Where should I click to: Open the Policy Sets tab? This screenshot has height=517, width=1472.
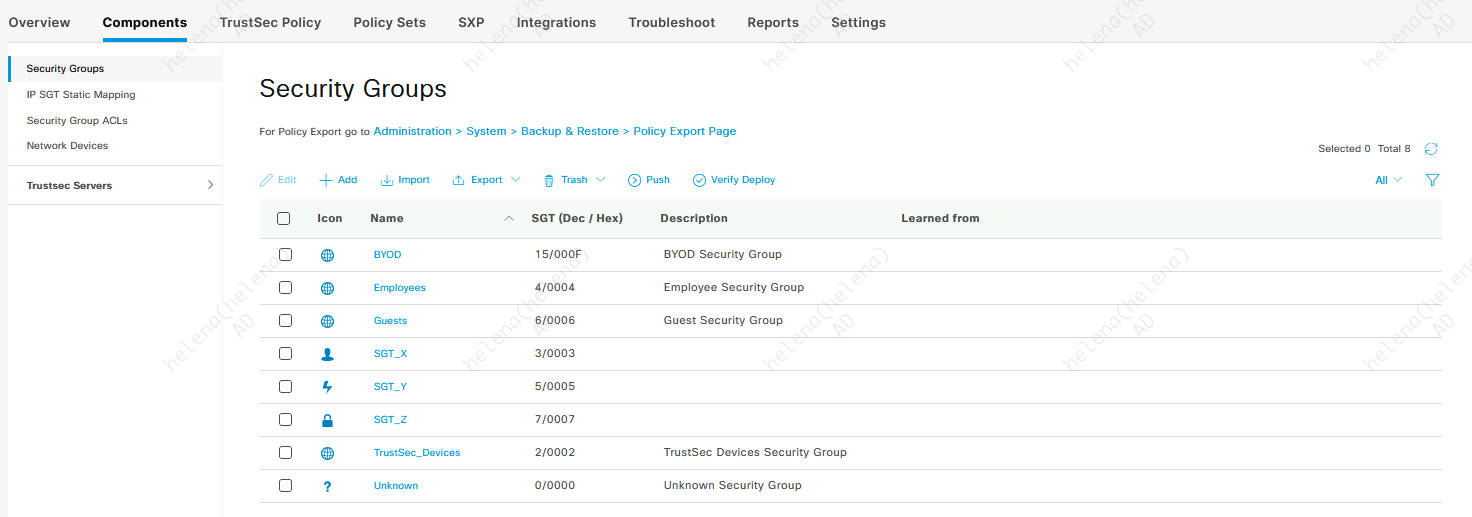point(389,22)
